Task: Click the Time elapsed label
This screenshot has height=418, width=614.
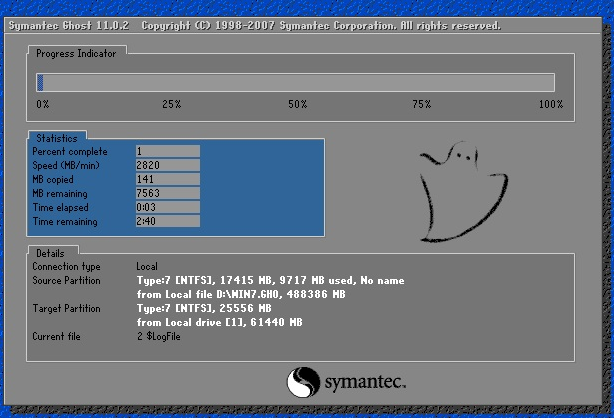Action: point(60,208)
